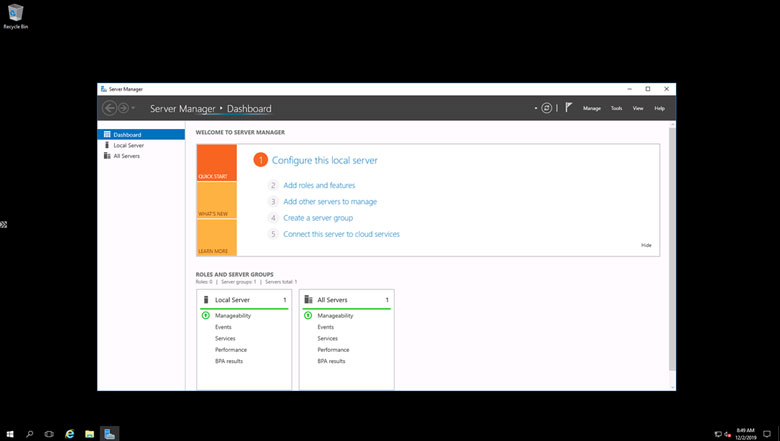Image resolution: width=780 pixels, height=441 pixels.
Task: Click Connect this server to cloud services
Action: point(341,234)
